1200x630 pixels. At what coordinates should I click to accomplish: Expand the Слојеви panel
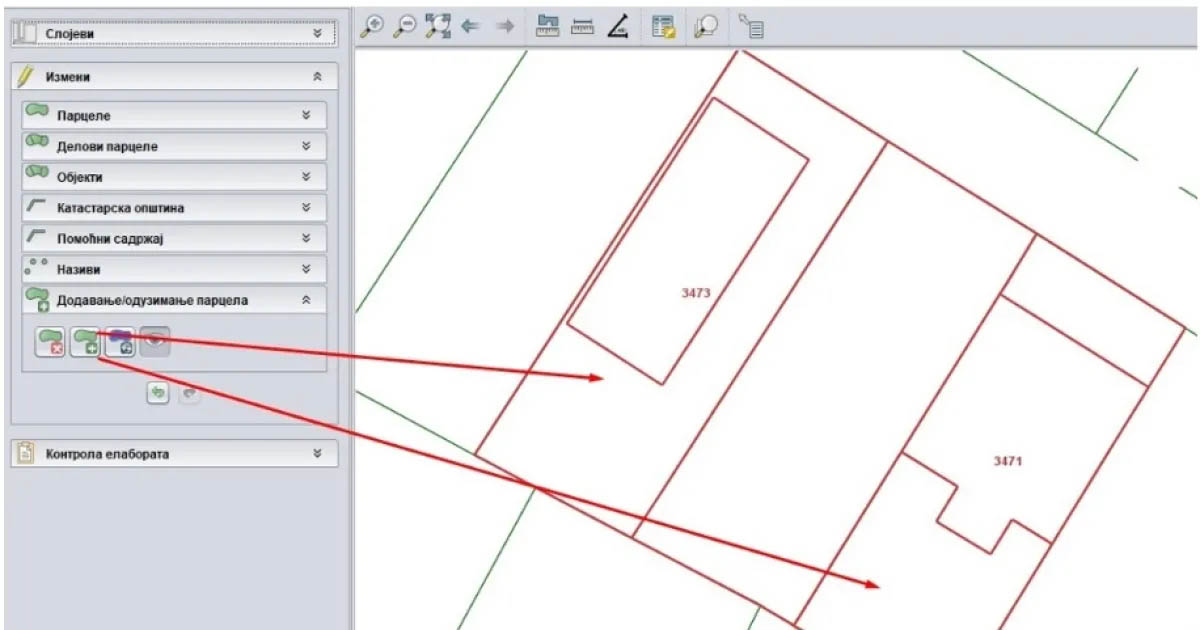[317, 33]
